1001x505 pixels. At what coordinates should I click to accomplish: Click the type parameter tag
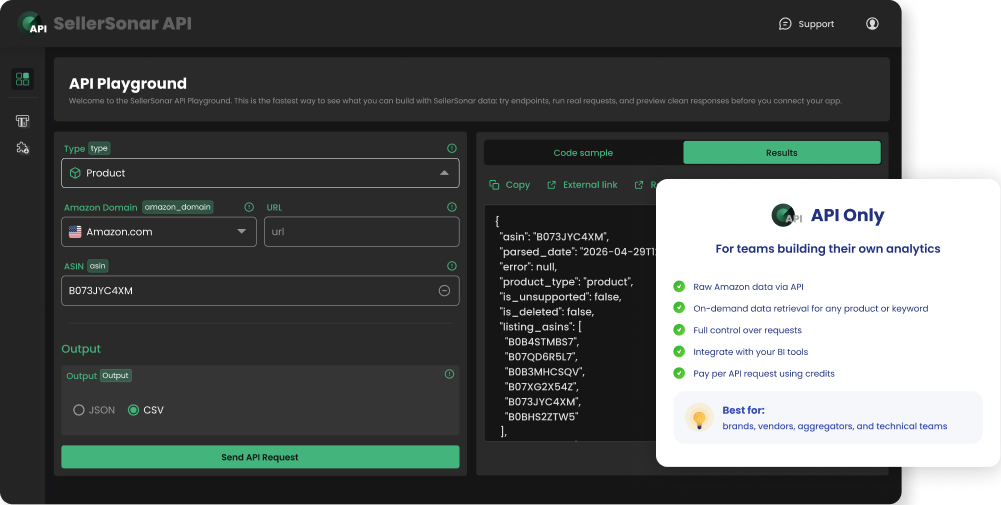pos(99,148)
